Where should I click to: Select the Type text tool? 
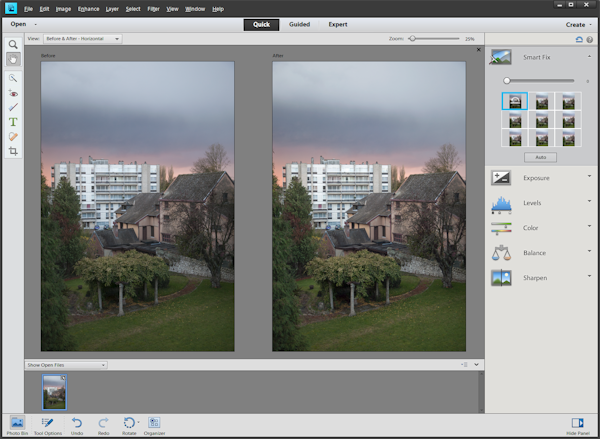(13, 121)
